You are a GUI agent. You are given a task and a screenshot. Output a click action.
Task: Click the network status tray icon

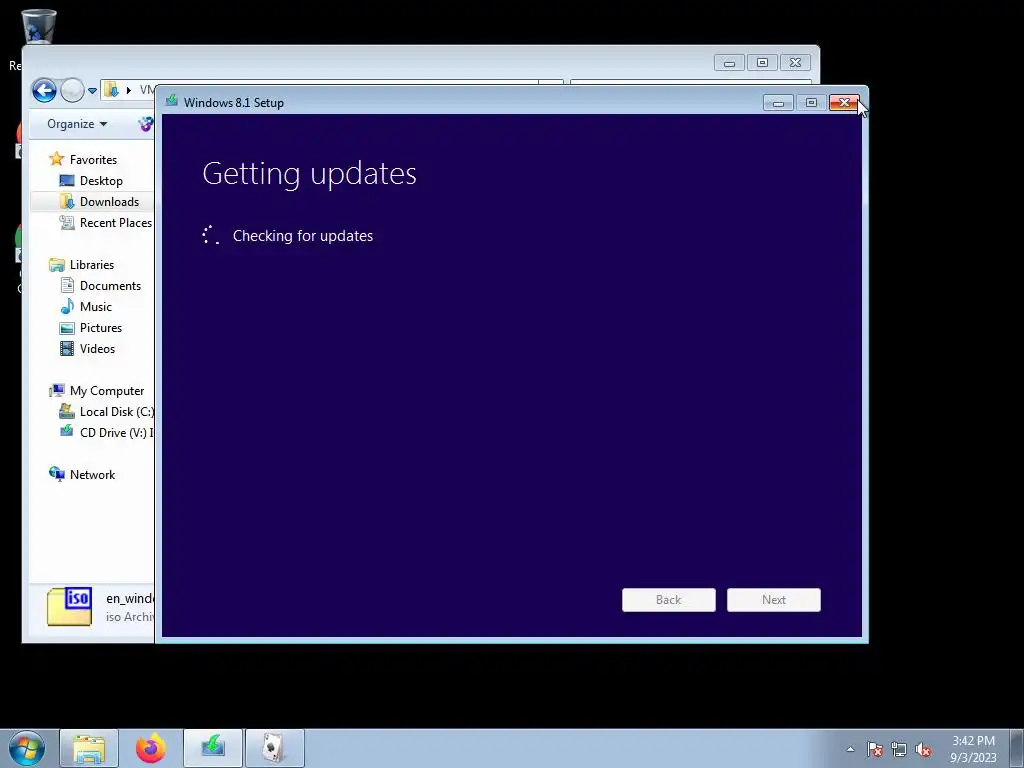point(899,749)
